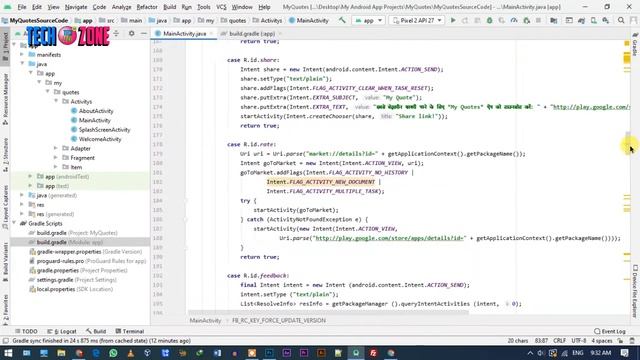Collapse the Gradle Scripts node
The width and height of the screenshot is (640, 360).
tap(14, 223)
